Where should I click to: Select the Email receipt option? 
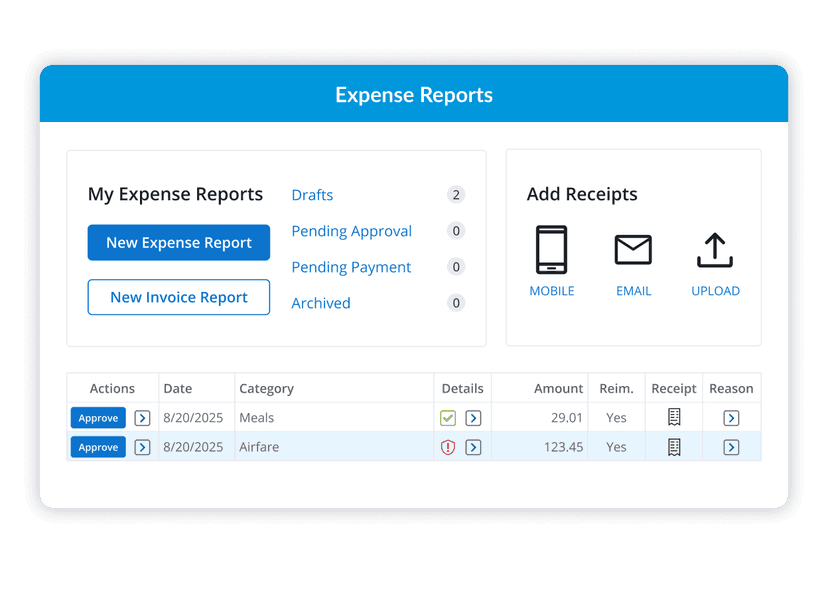point(633,250)
